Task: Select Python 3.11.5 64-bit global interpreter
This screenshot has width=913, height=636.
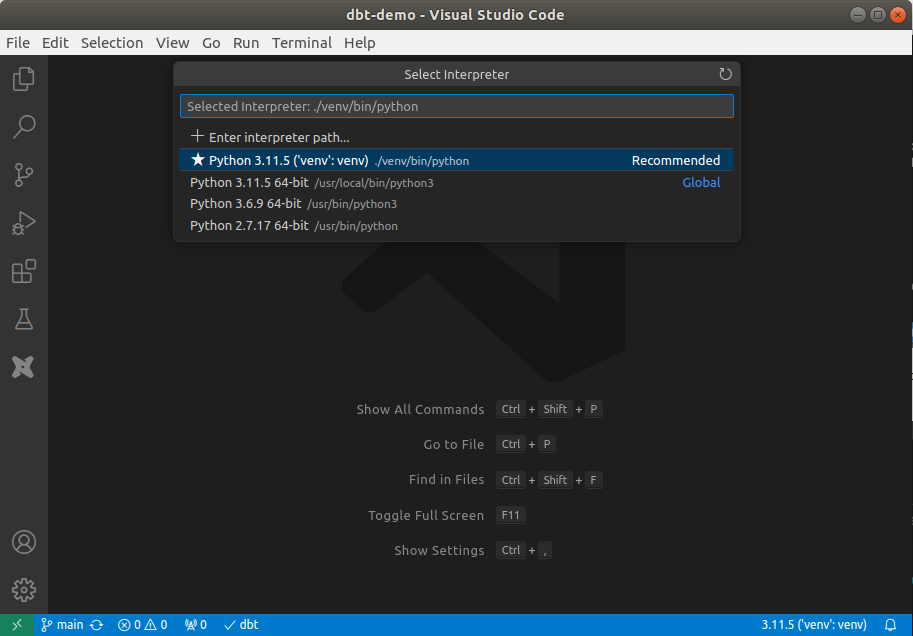Action: 456,182
